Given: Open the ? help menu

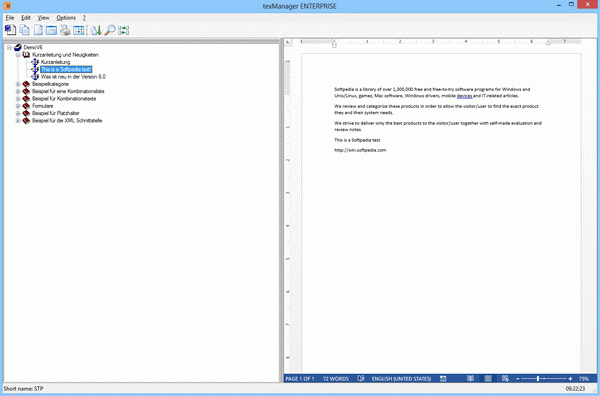Looking at the screenshot, I should click(x=84, y=18).
